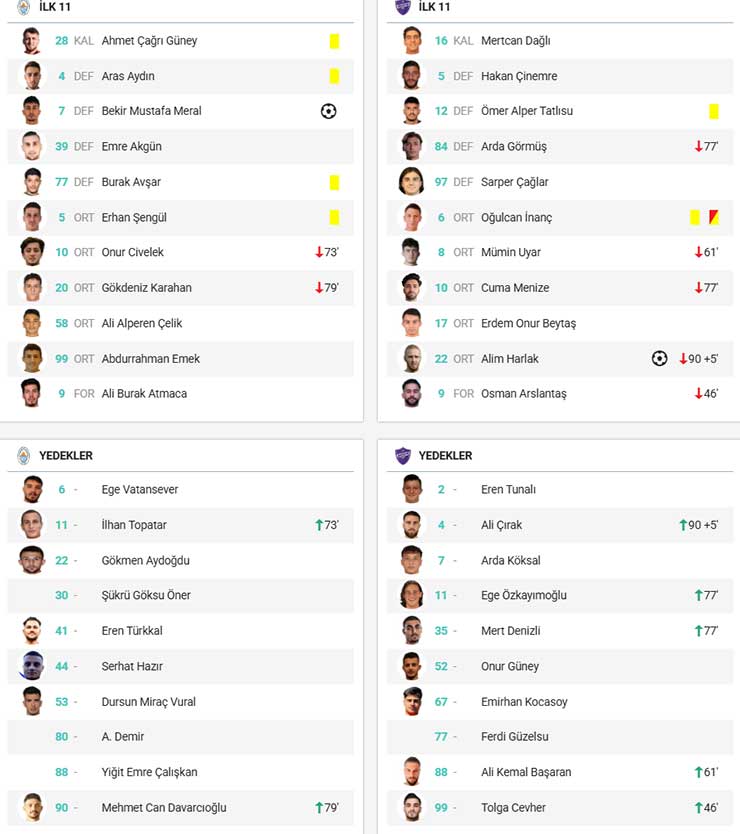Open Ali Burak Atmaca's player profile
The width and height of the screenshot is (740, 834).
coord(143,394)
